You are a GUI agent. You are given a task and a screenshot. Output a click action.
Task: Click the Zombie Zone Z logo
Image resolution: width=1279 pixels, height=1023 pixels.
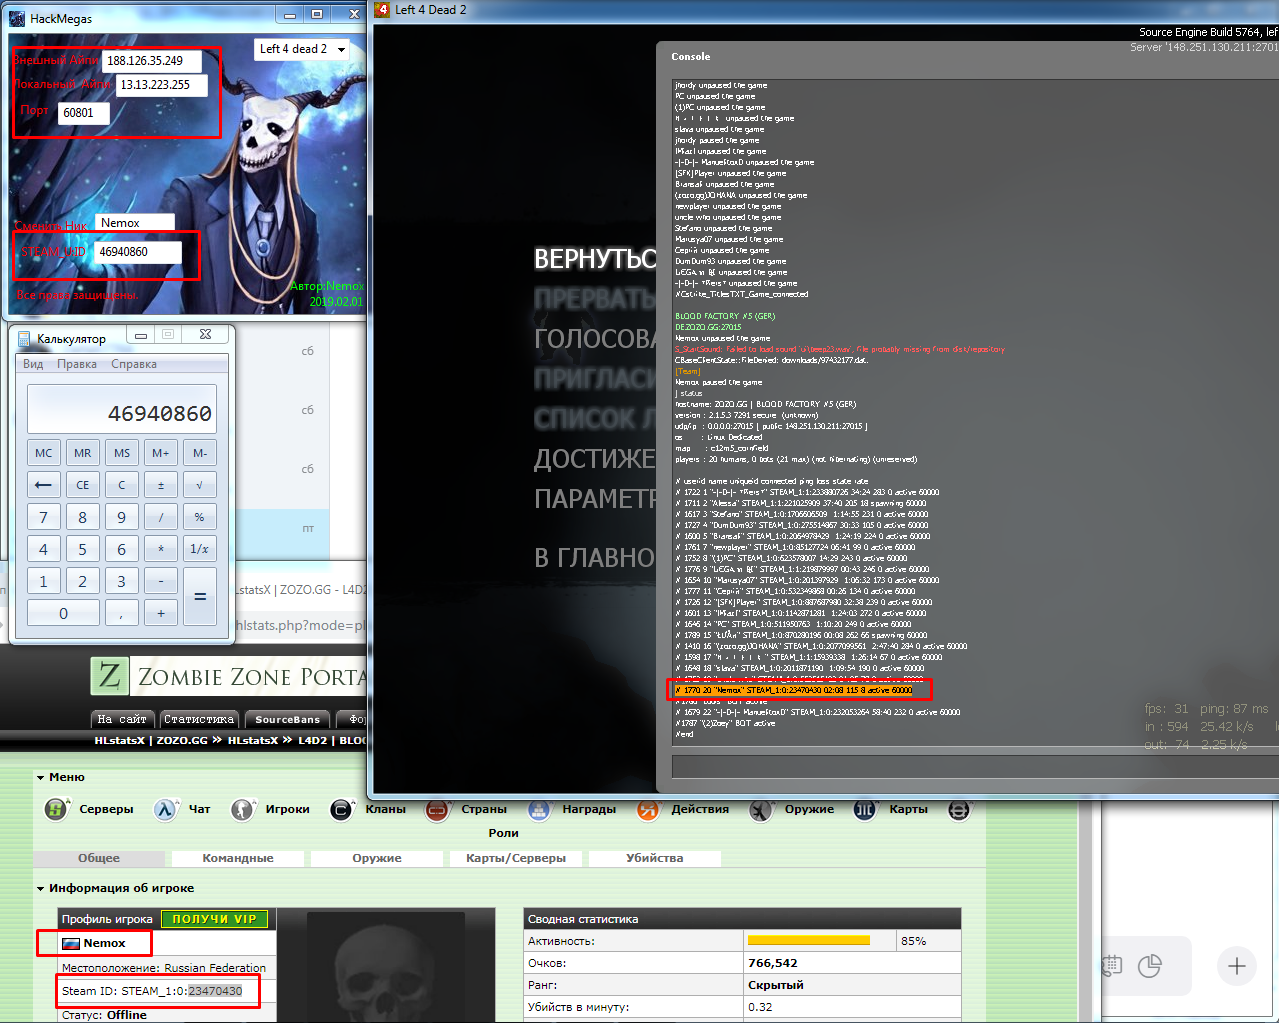110,677
